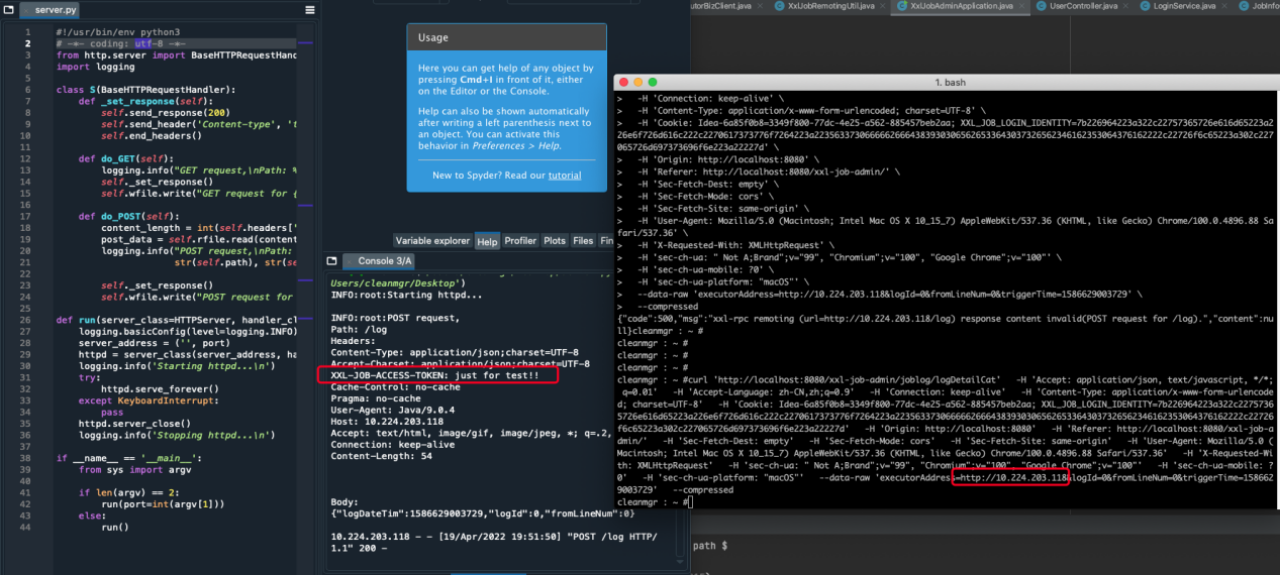Viewport: 1280px width, 575px height.
Task: Switch to the Help pane tab
Action: click(487, 241)
